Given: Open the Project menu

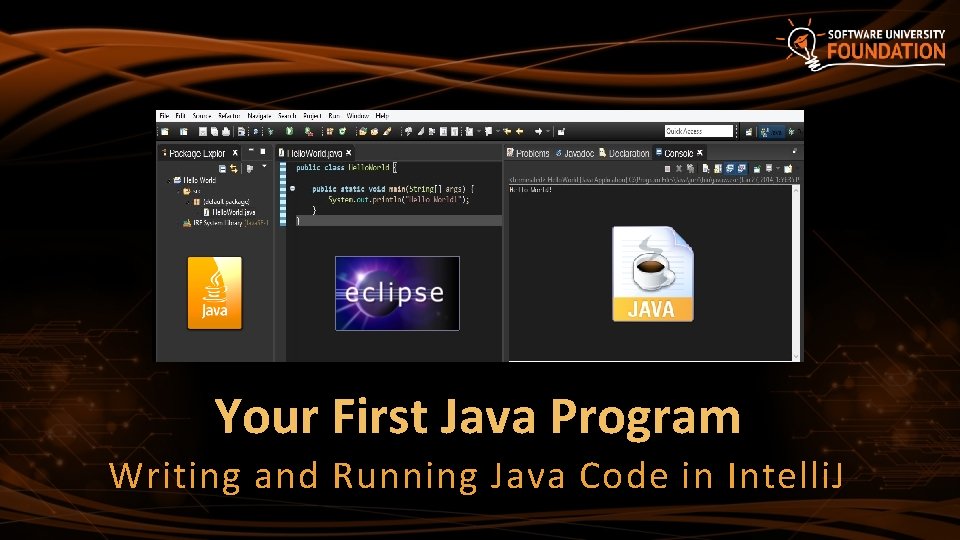Looking at the screenshot, I should pos(312,116).
